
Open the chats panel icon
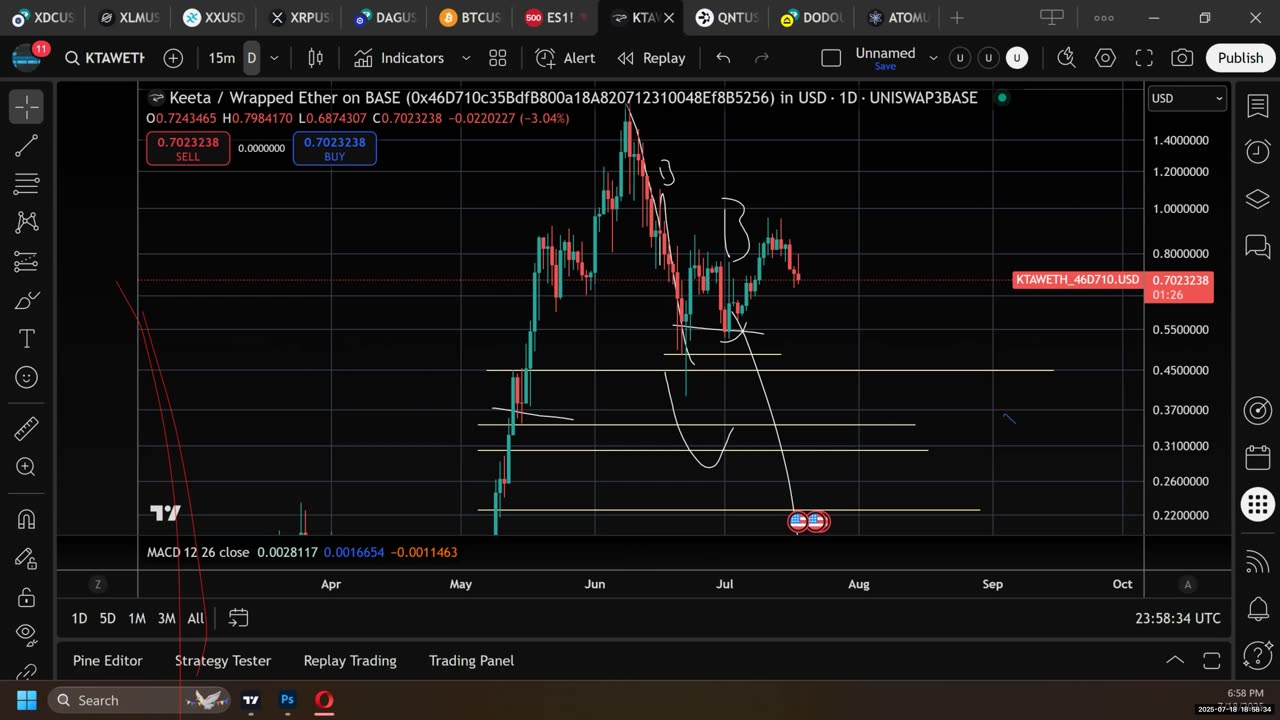[x=1257, y=246]
